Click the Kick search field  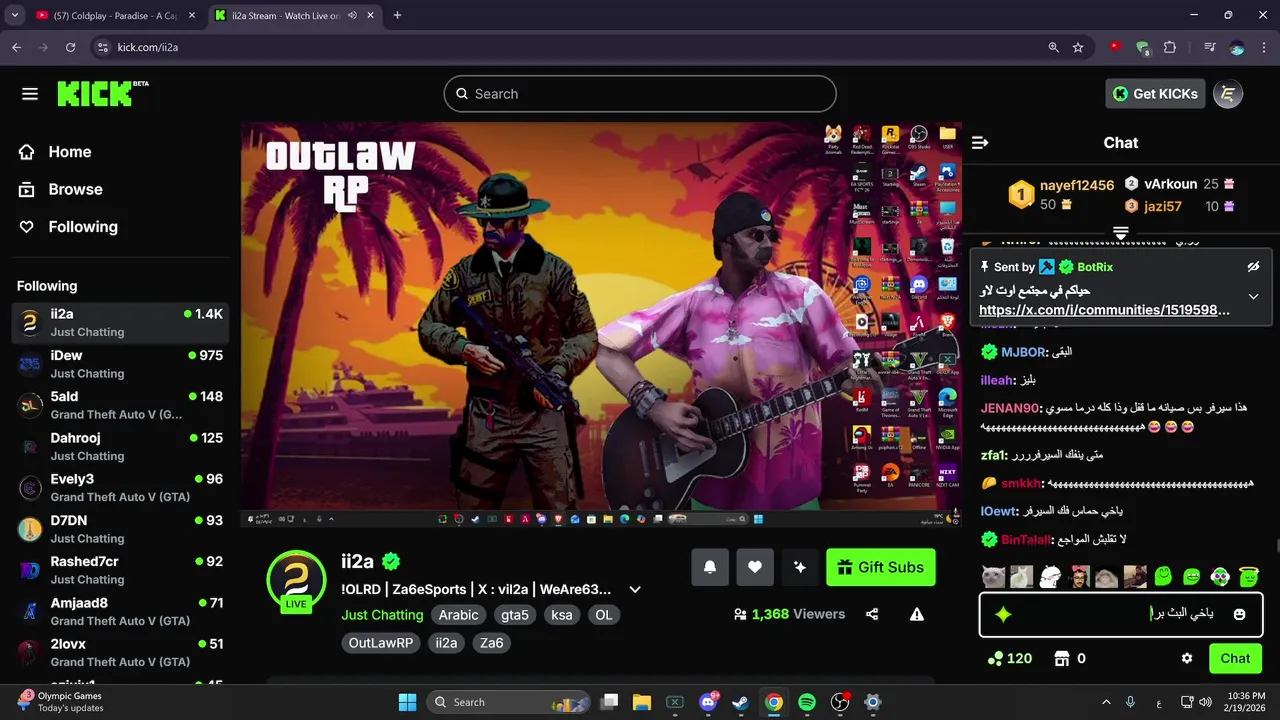tap(640, 94)
